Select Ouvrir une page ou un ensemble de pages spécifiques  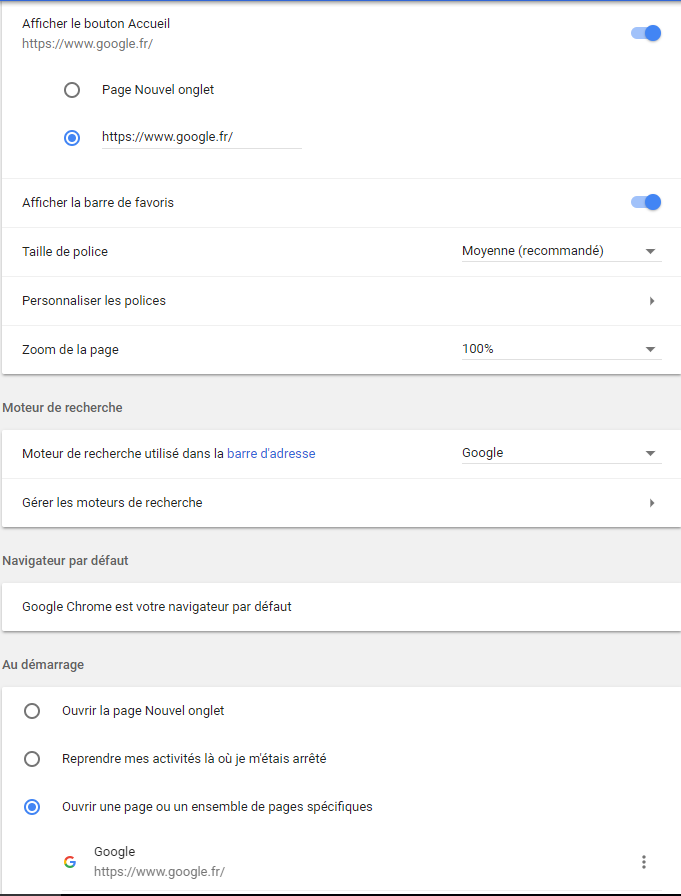tap(32, 807)
